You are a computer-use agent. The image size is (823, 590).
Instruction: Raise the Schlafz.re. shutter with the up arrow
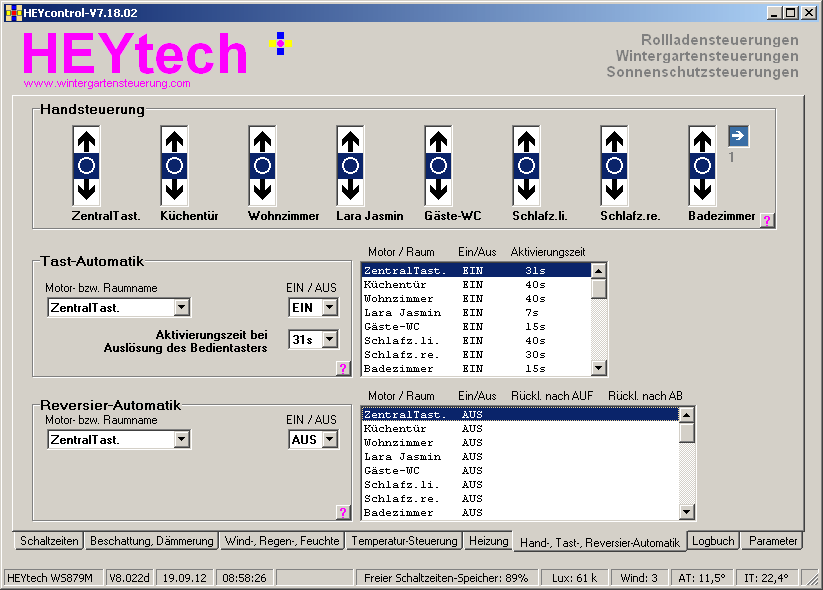pos(615,141)
